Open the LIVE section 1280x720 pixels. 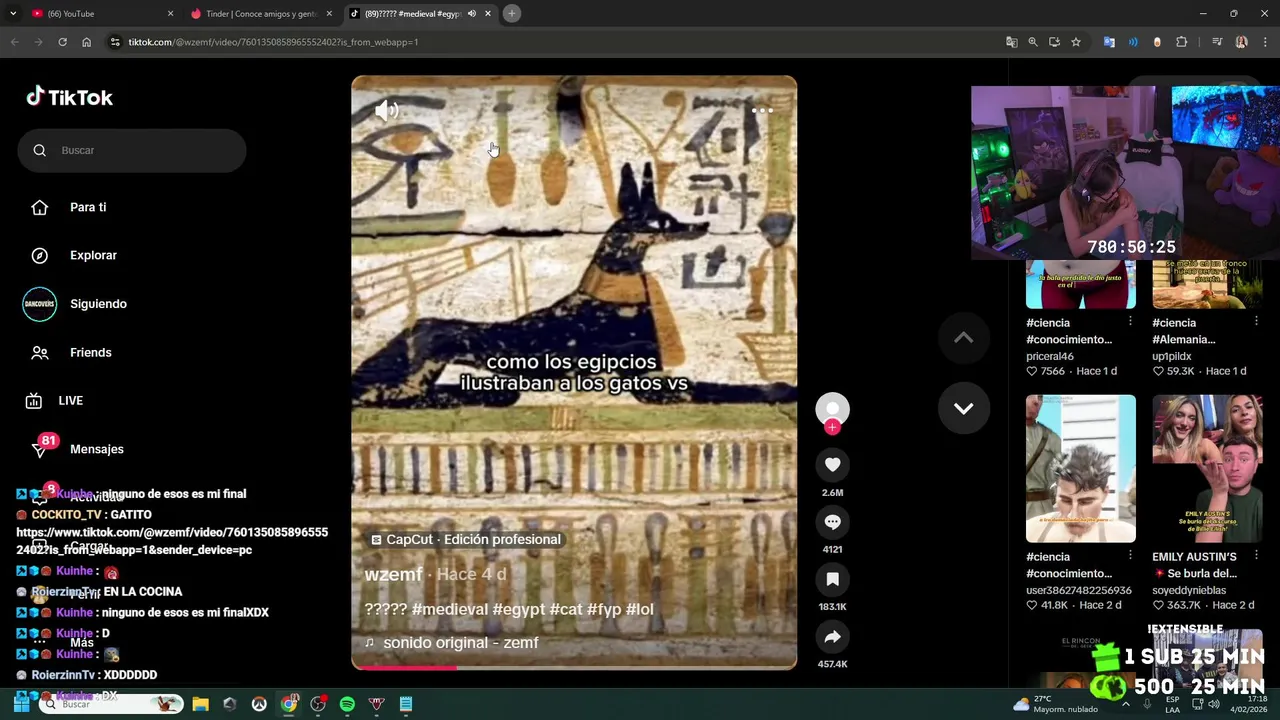70,400
